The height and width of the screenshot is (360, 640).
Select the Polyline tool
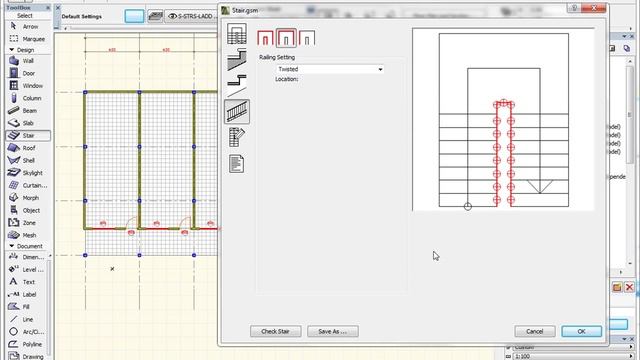point(27,344)
